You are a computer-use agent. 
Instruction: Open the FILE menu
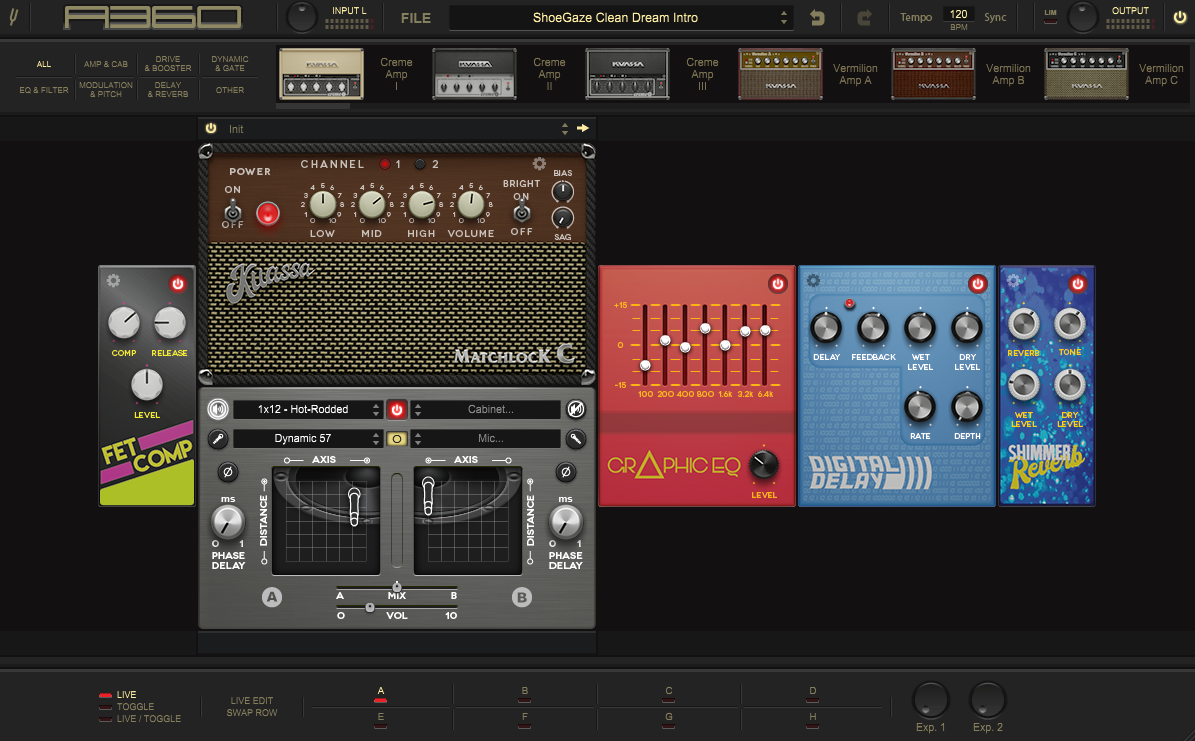[x=415, y=18]
